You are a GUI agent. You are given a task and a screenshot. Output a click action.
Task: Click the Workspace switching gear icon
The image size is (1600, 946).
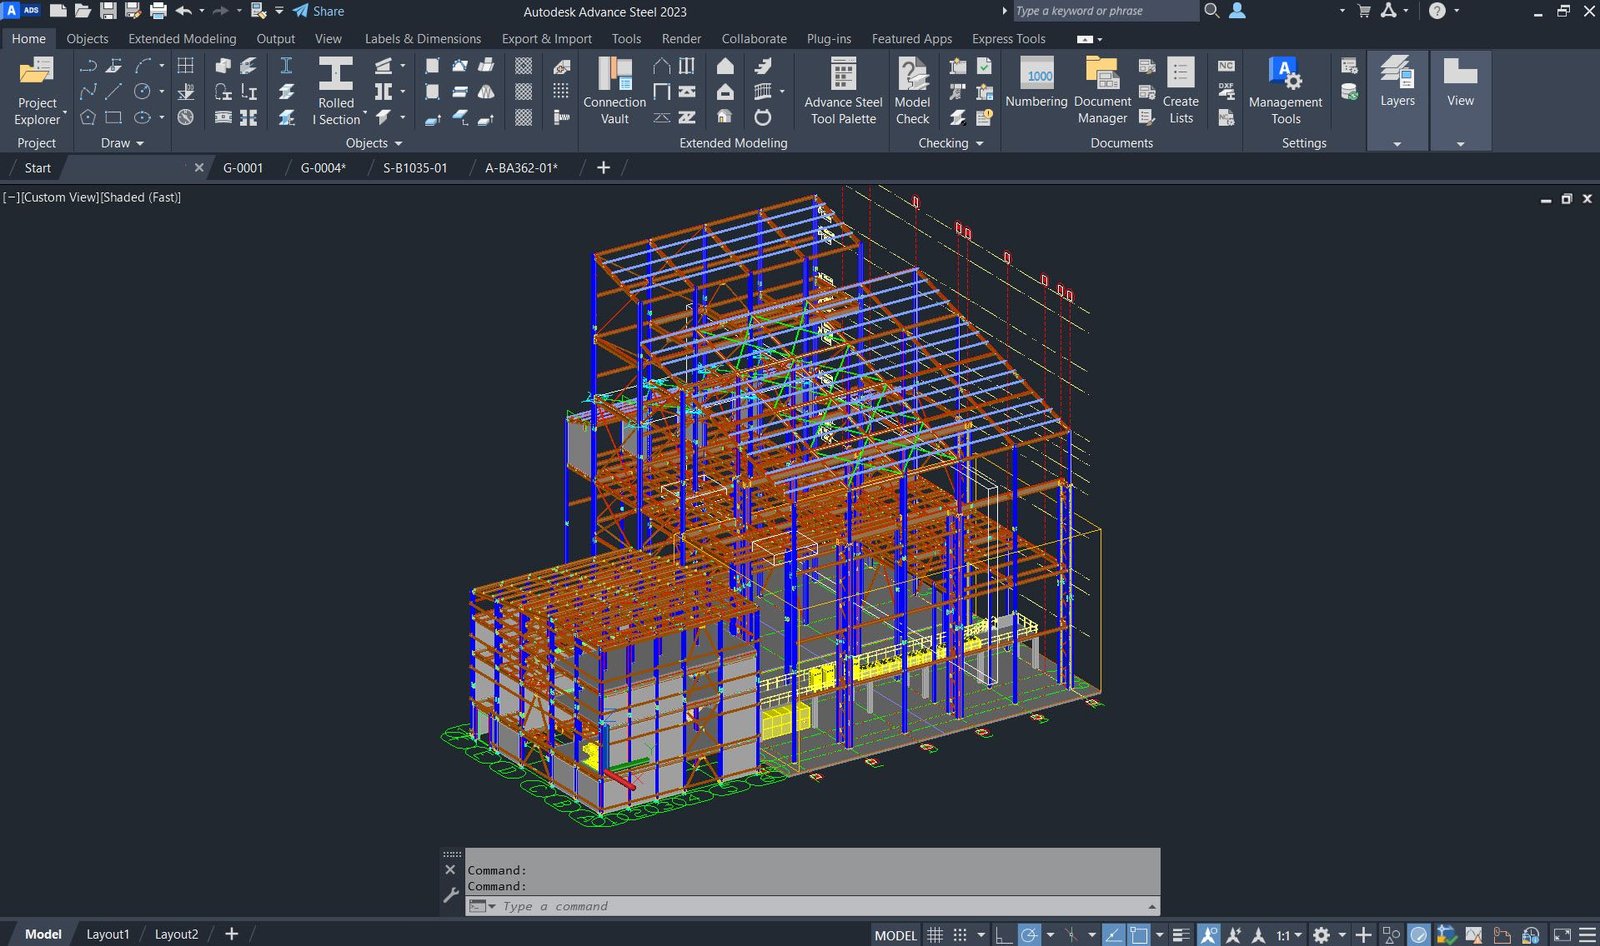click(x=1321, y=935)
